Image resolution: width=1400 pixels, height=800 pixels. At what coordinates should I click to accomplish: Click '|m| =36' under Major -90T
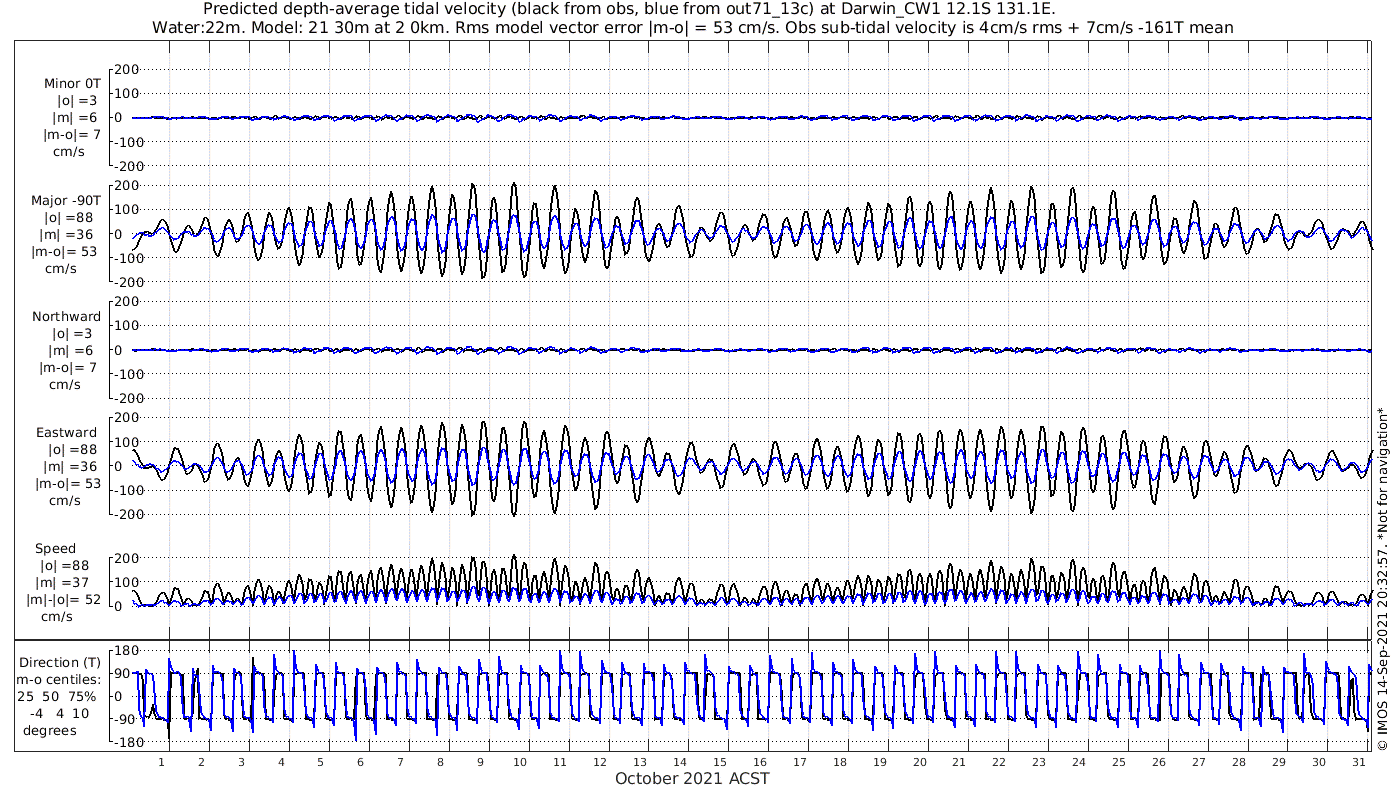coord(69,234)
